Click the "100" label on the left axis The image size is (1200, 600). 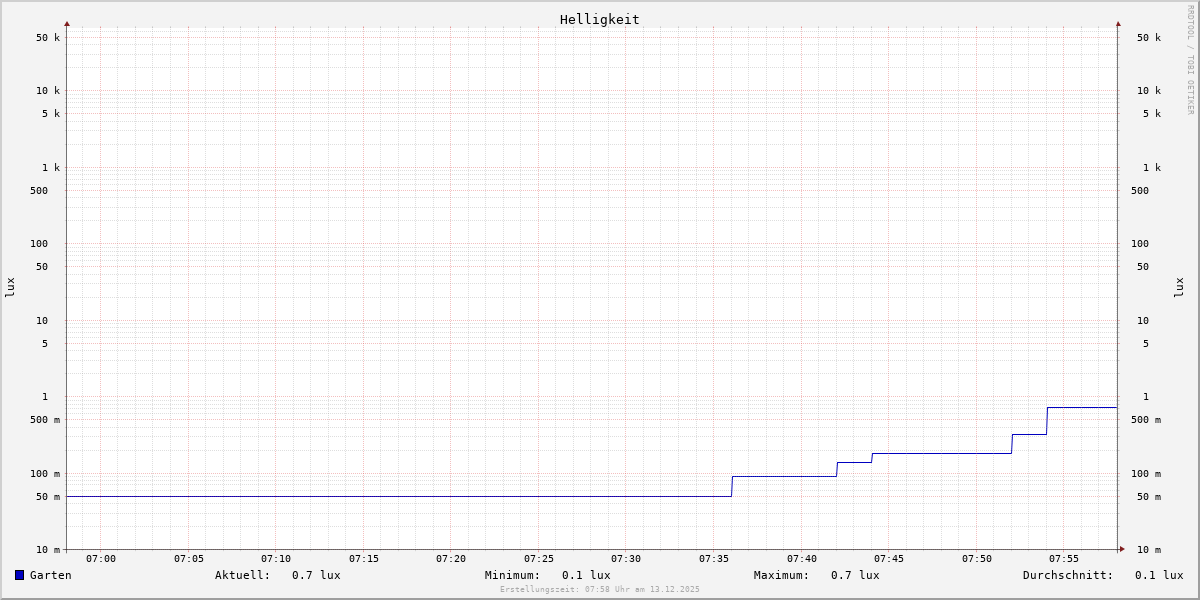coord(39,244)
